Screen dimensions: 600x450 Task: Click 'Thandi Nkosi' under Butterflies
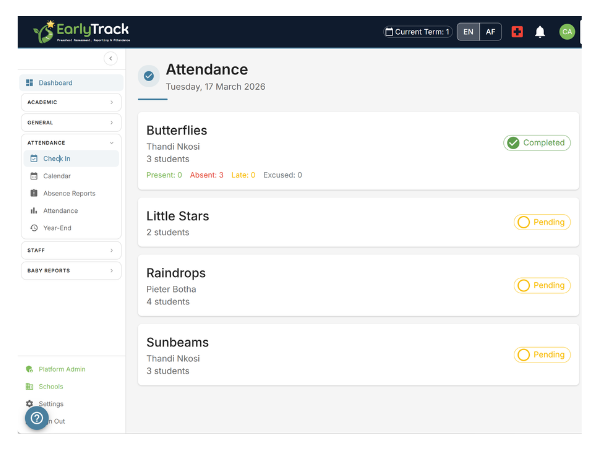click(x=173, y=147)
